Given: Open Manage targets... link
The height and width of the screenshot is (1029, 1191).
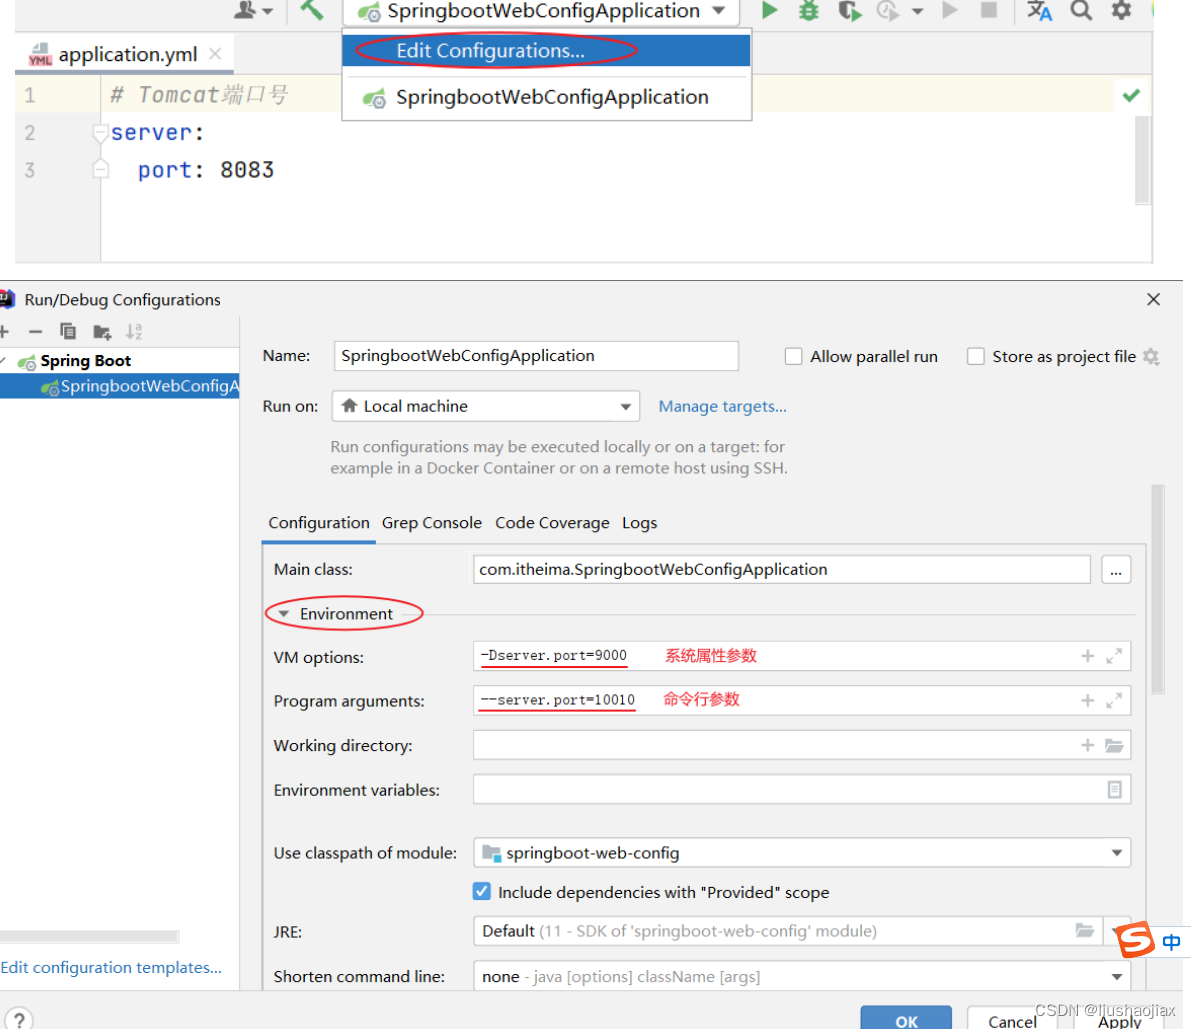Looking at the screenshot, I should pyautogui.click(x=722, y=406).
